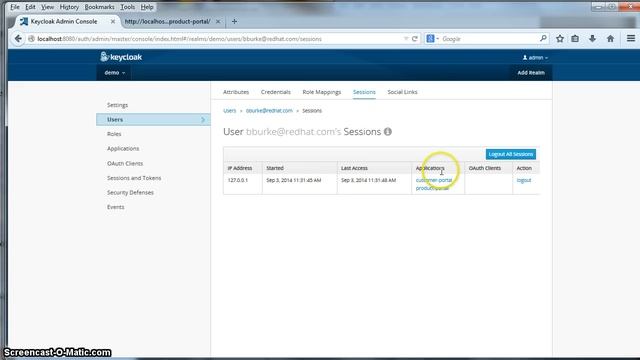Click the 127.0.0.1 IP address cell
The image size is (640, 360).
(238, 180)
